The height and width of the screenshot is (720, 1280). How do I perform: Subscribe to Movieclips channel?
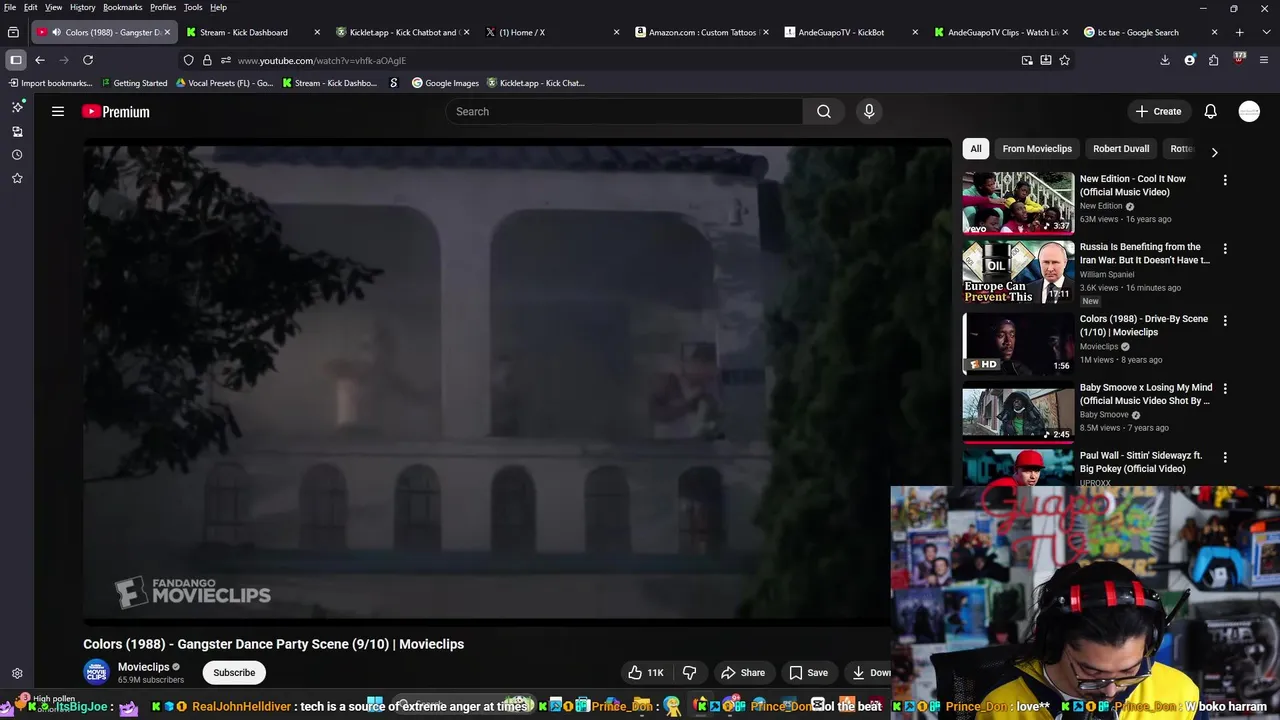click(x=234, y=673)
